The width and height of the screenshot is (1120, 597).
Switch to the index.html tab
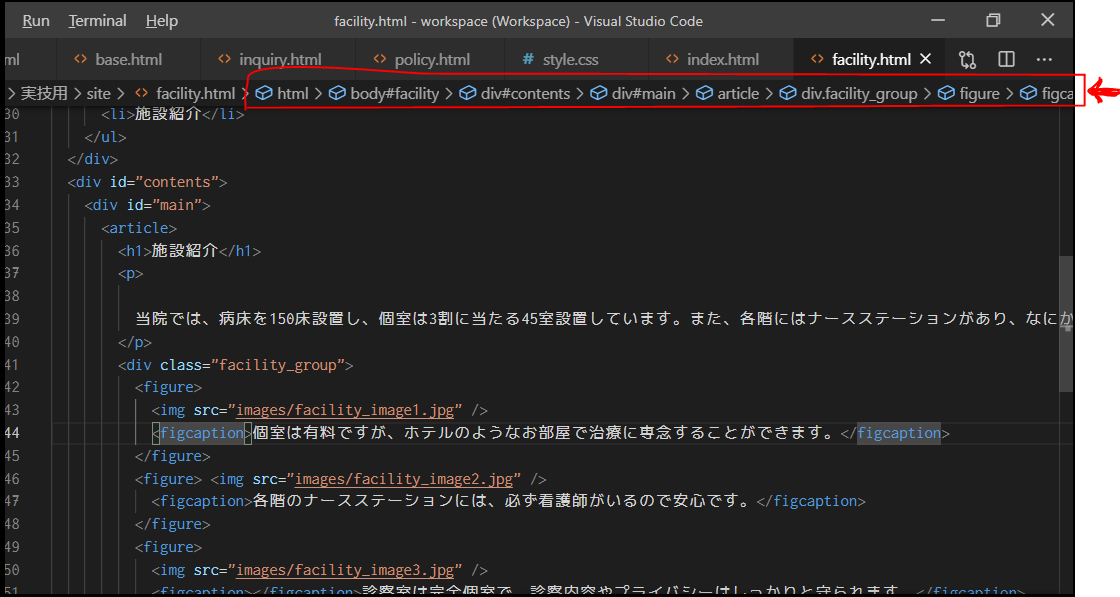pyautogui.click(x=723, y=59)
